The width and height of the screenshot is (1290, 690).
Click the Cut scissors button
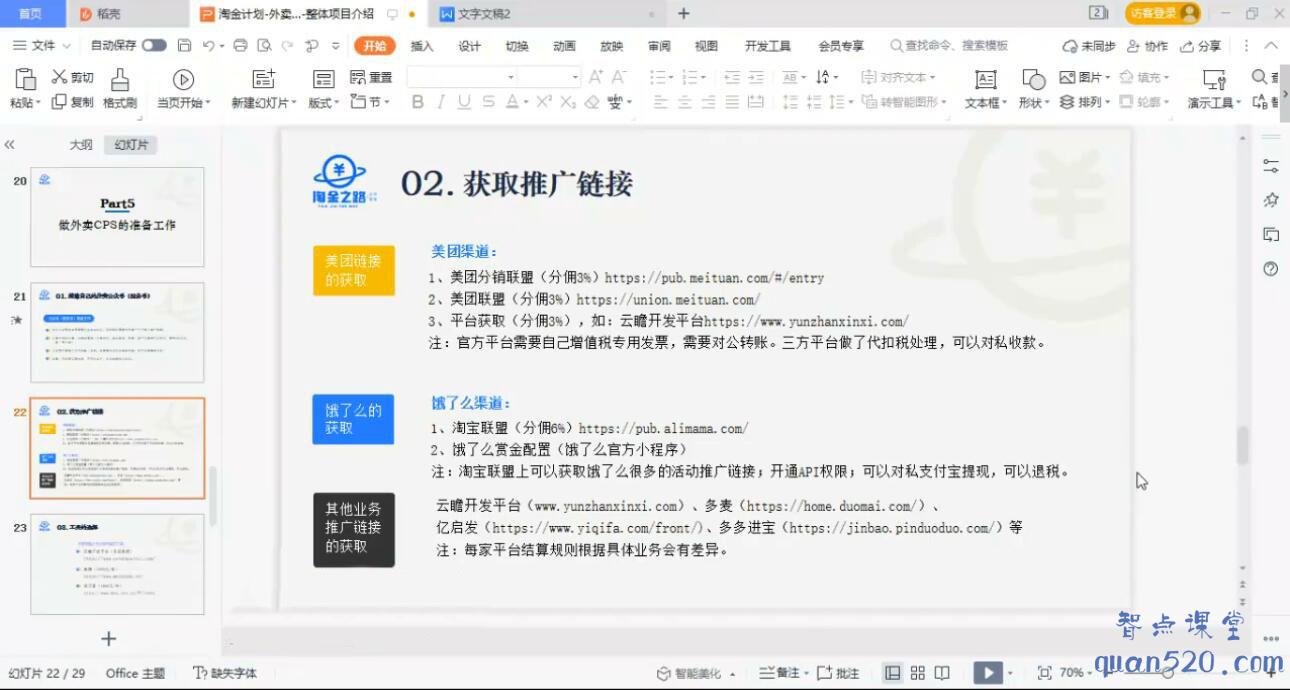(72, 77)
